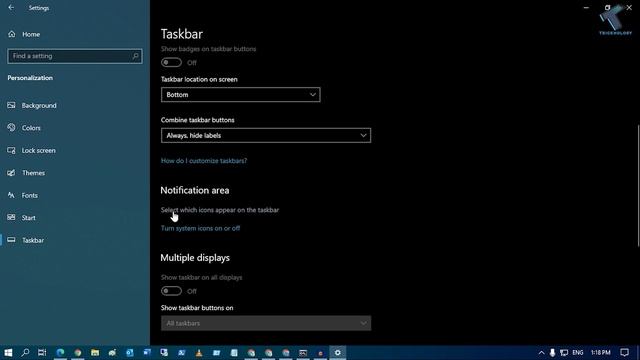Expand the Taskbar location on screen dropdown
640x360 pixels.
[240, 95]
